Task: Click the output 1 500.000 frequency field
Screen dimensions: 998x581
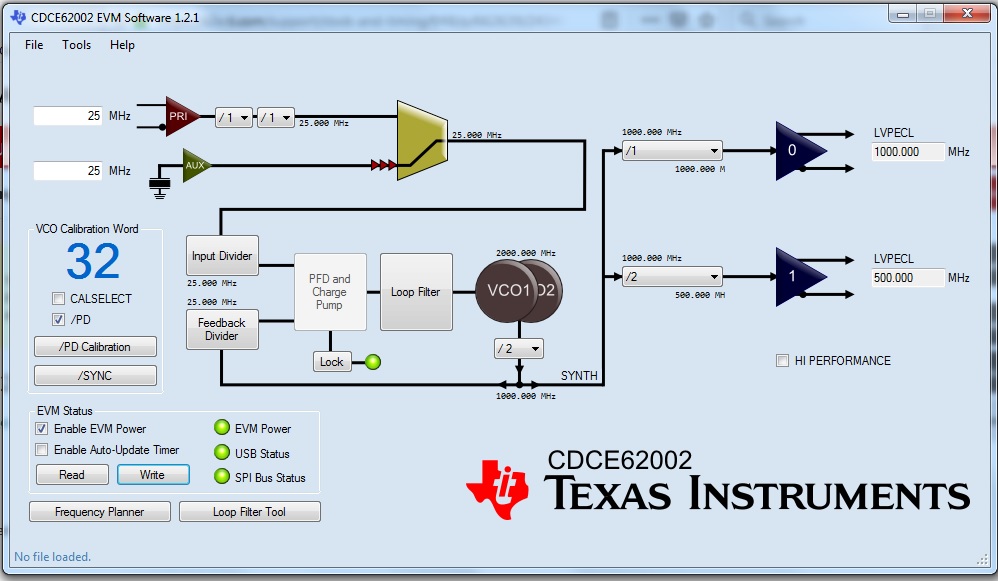Action: click(x=908, y=277)
